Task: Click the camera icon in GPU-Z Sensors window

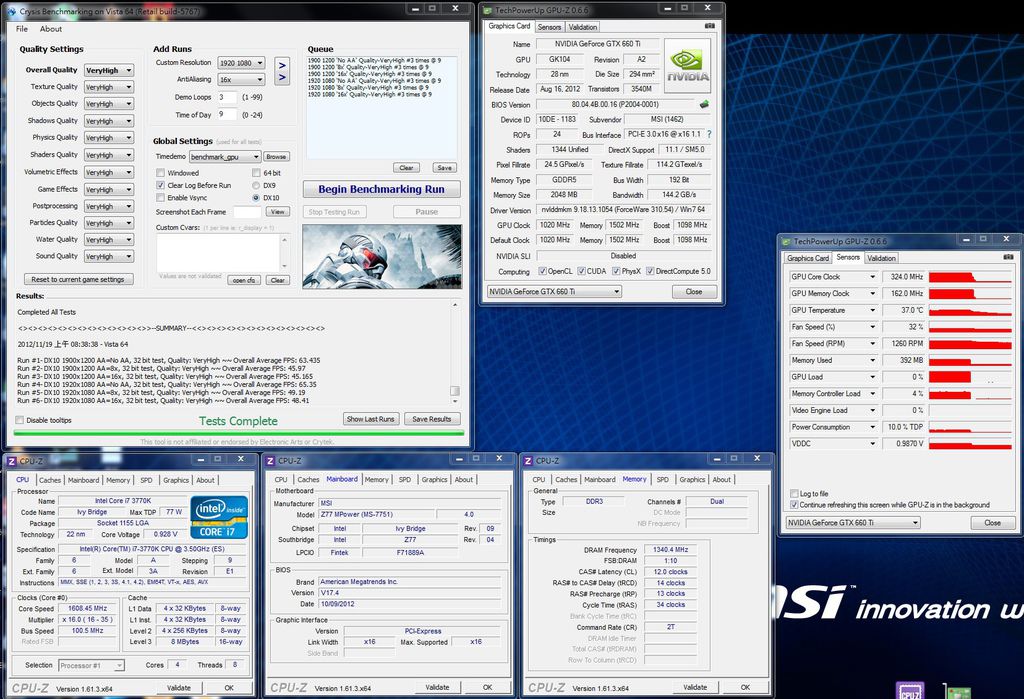Action: click(1008, 257)
